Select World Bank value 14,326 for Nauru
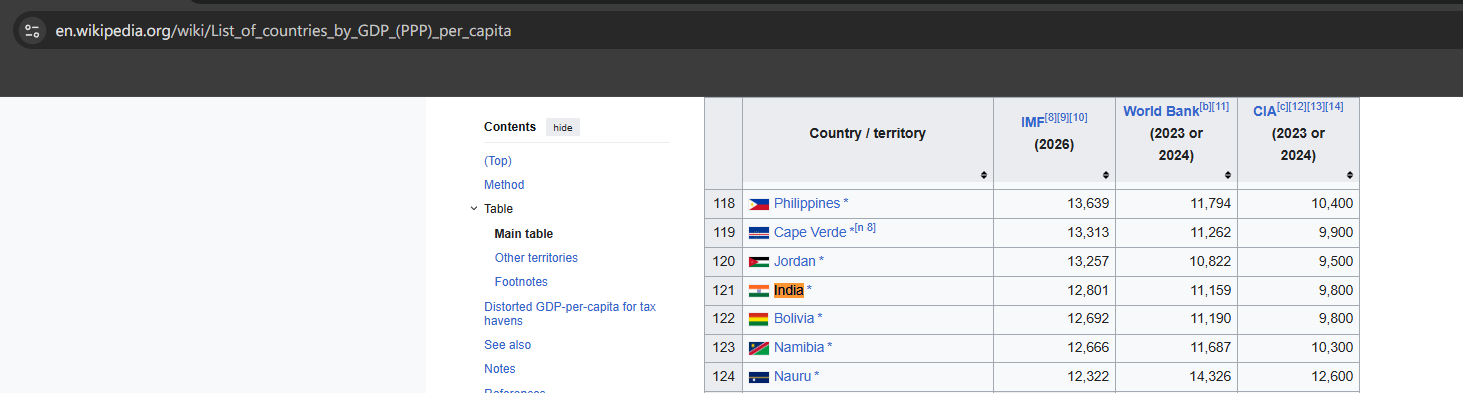 1210,377
